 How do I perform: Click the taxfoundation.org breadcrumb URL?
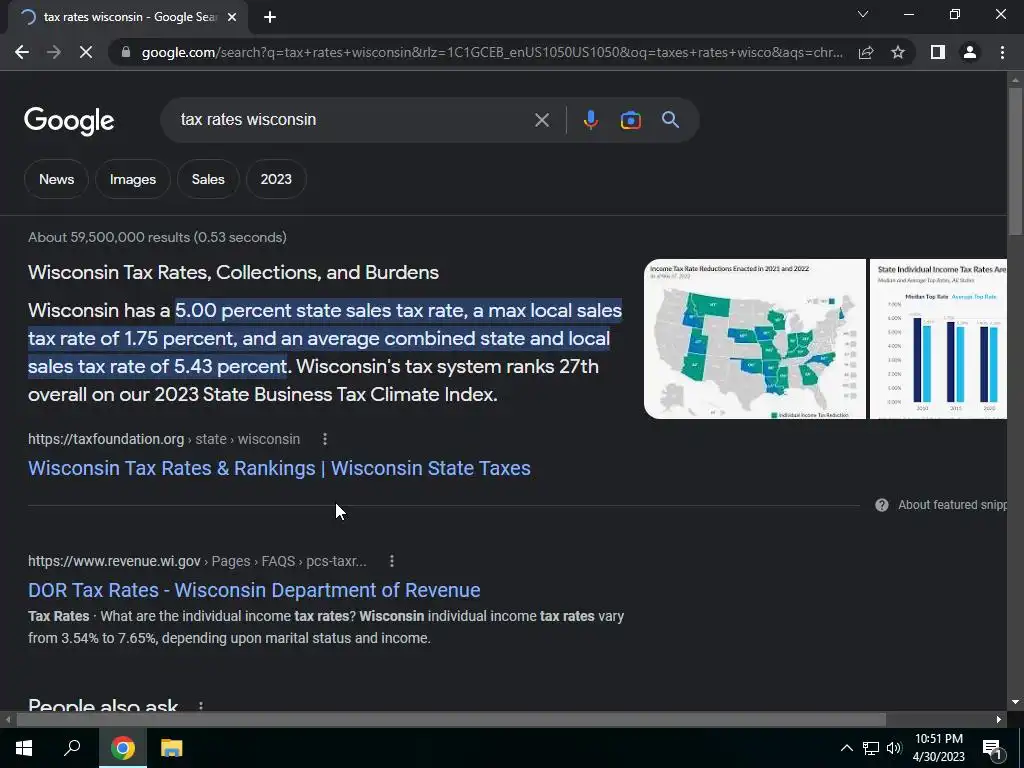click(x=164, y=440)
